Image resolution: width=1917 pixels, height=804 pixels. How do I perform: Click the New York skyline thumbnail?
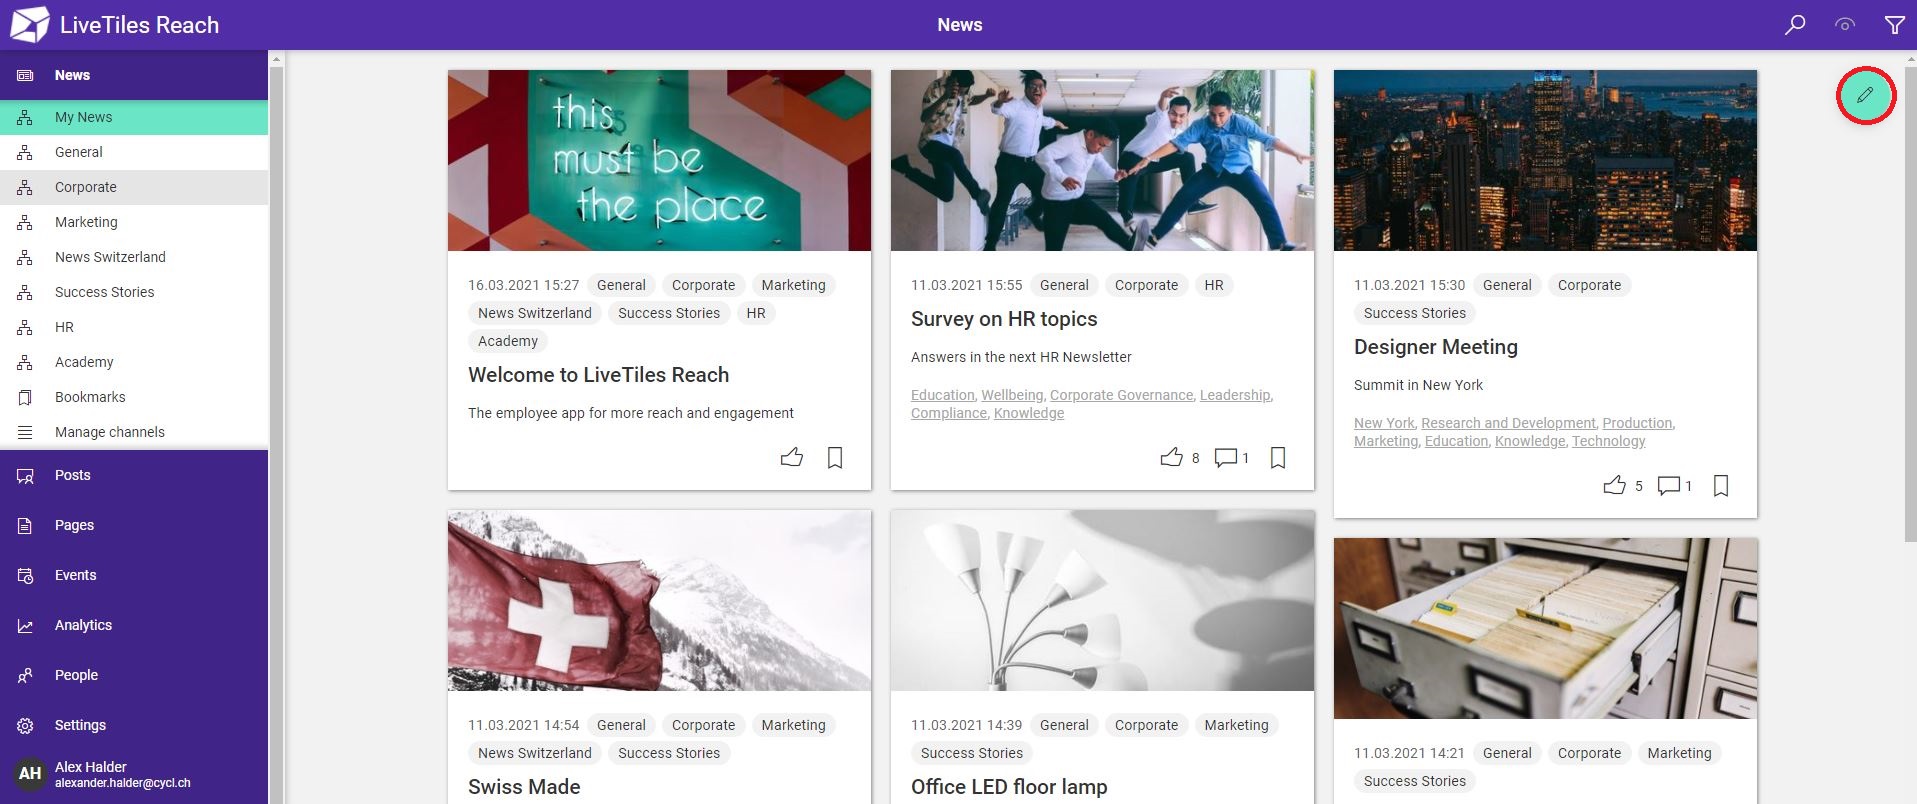click(x=1545, y=160)
